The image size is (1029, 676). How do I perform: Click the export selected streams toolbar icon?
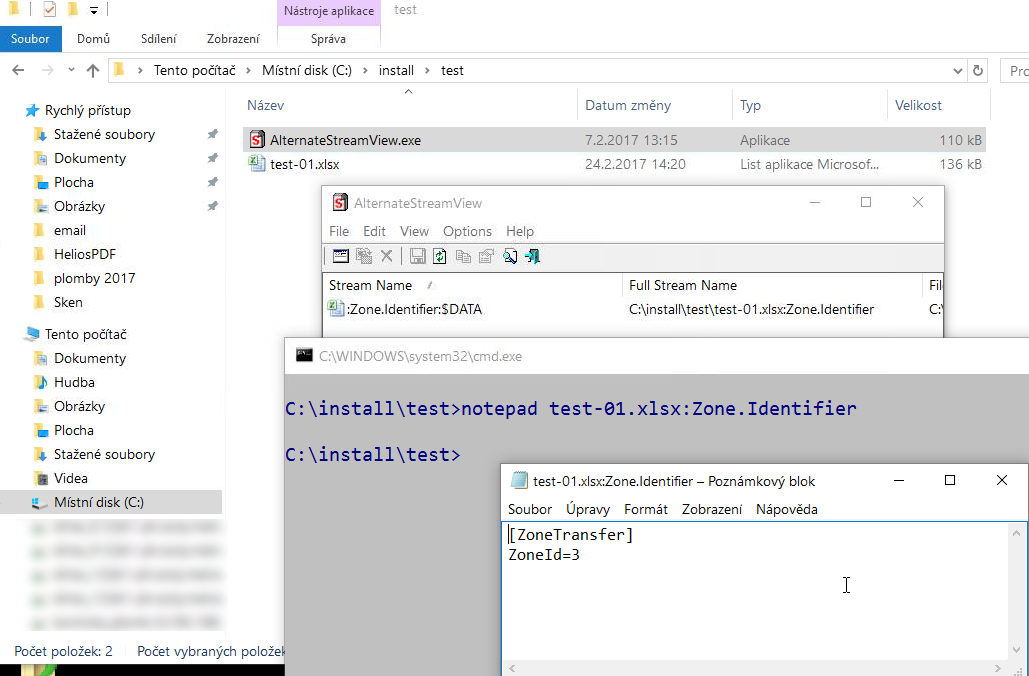364,256
